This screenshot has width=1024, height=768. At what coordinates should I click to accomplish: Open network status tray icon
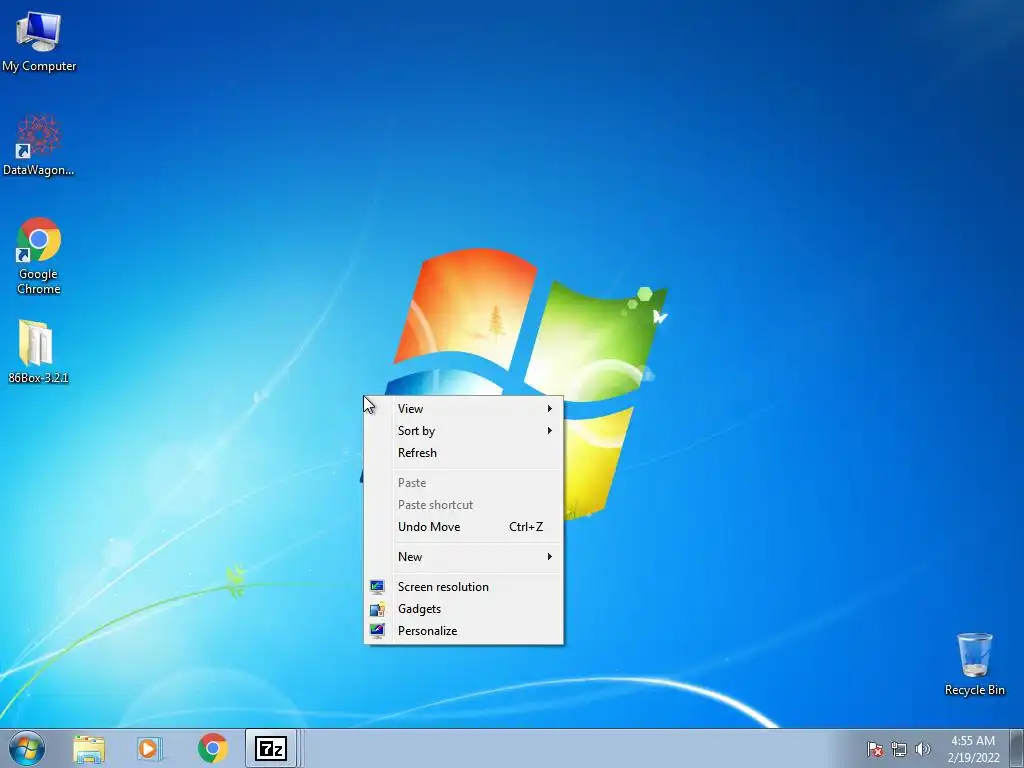[899, 749]
